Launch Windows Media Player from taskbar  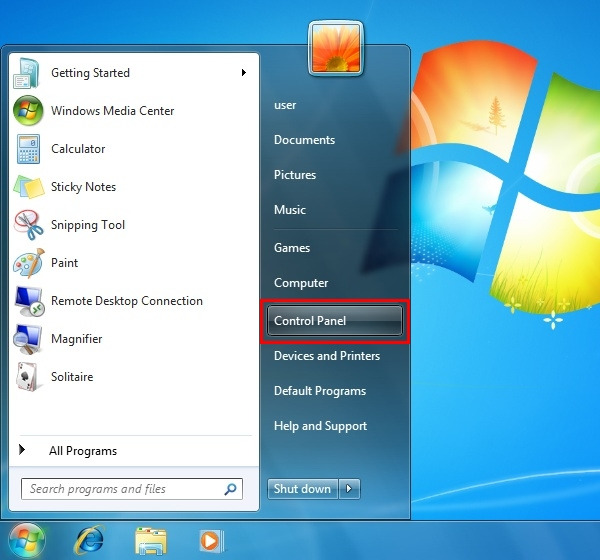pyautogui.click(x=210, y=541)
